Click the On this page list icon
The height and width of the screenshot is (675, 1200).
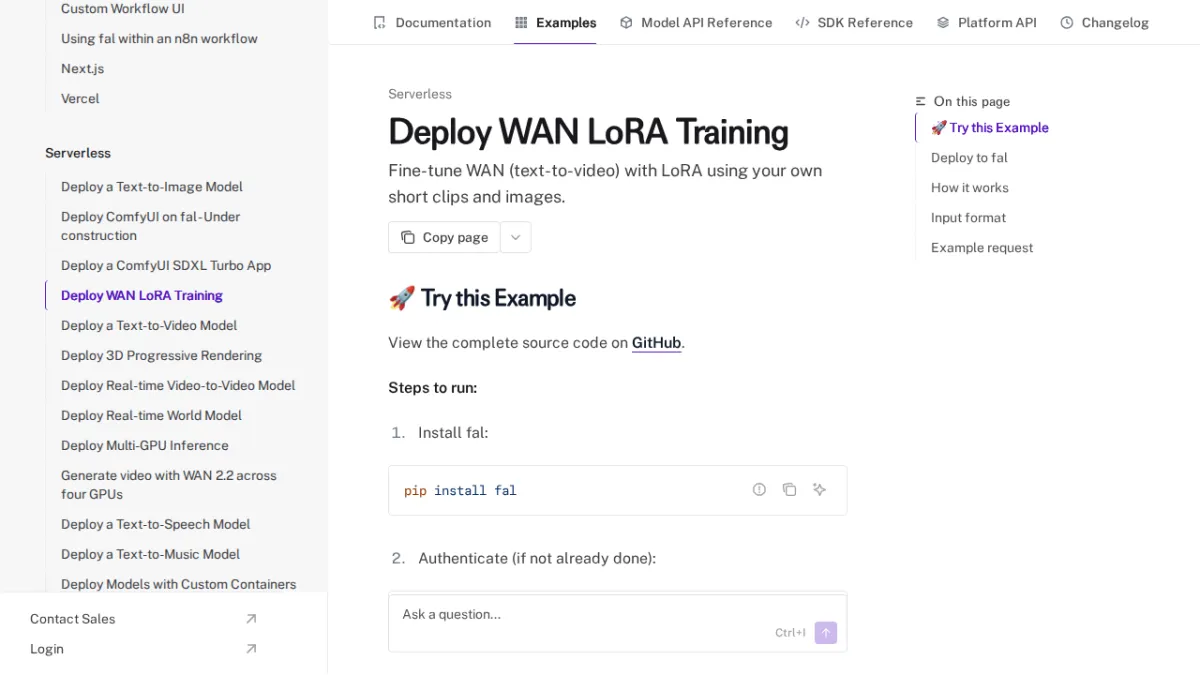[921, 101]
